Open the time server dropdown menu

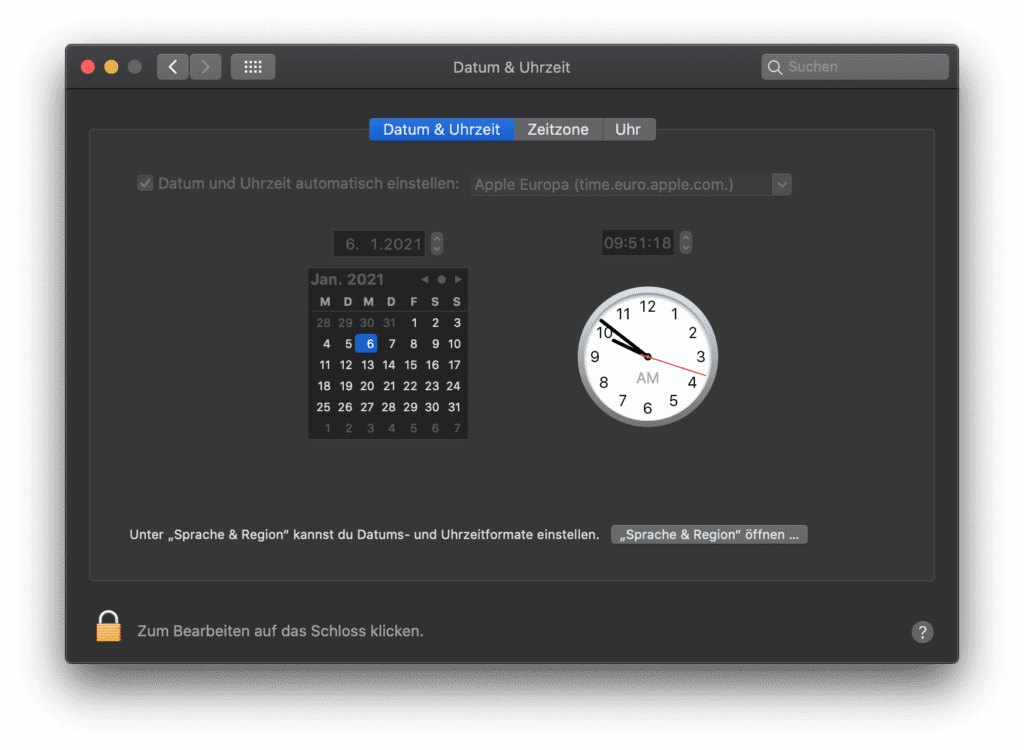click(x=783, y=184)
